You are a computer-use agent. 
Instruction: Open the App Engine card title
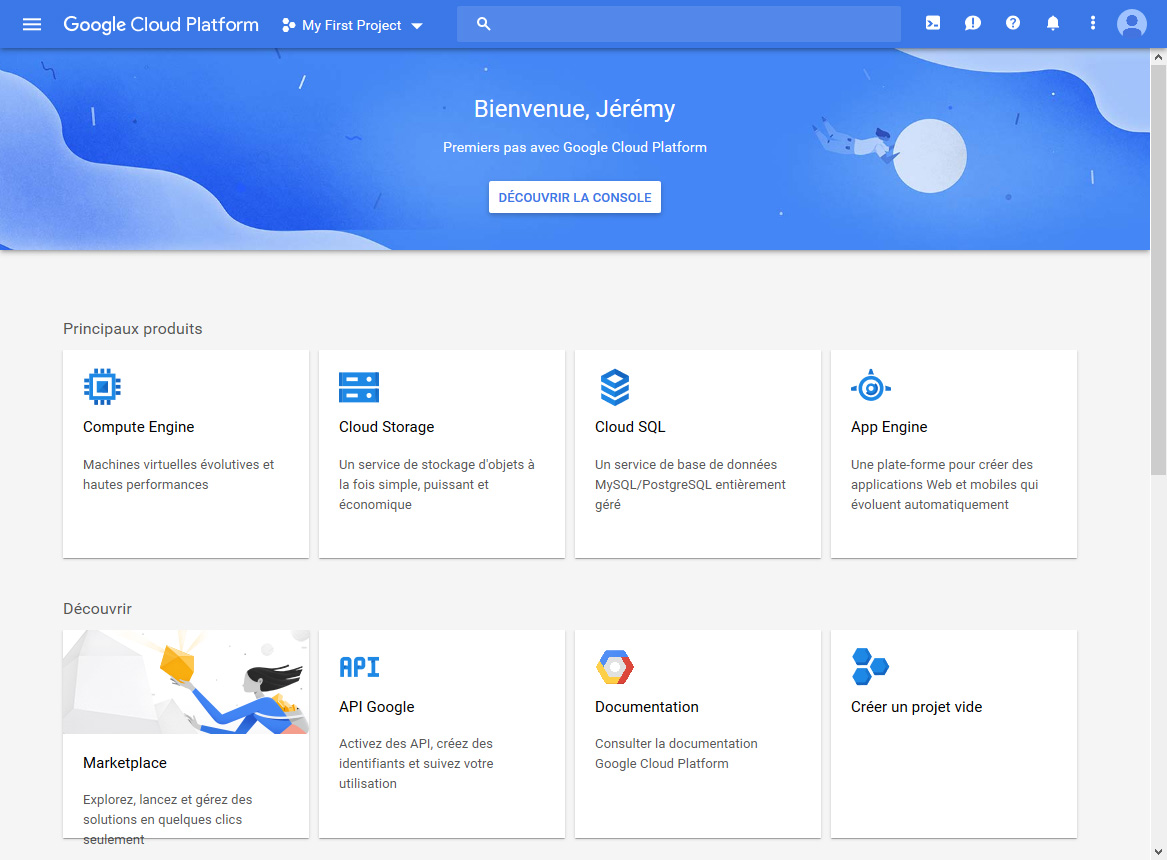pyautogui.click(x=889, y=427)
